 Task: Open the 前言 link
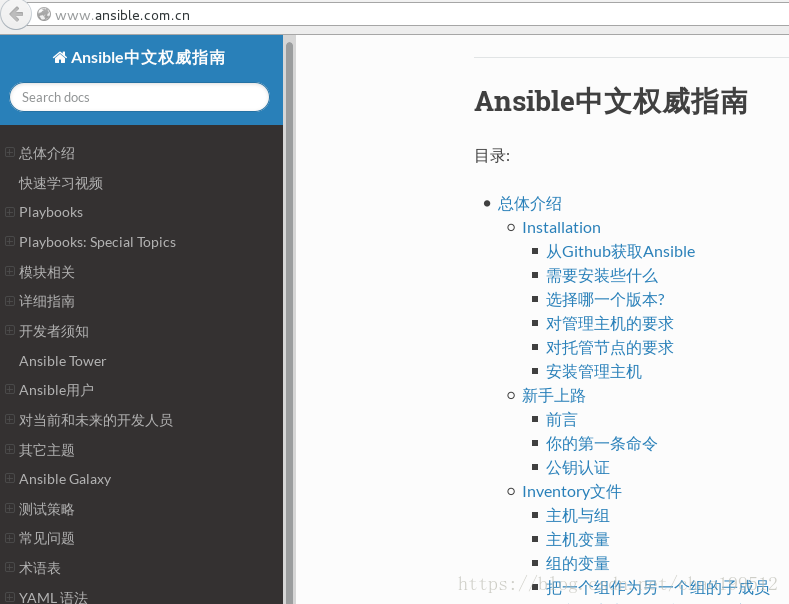tap(562, 420)
